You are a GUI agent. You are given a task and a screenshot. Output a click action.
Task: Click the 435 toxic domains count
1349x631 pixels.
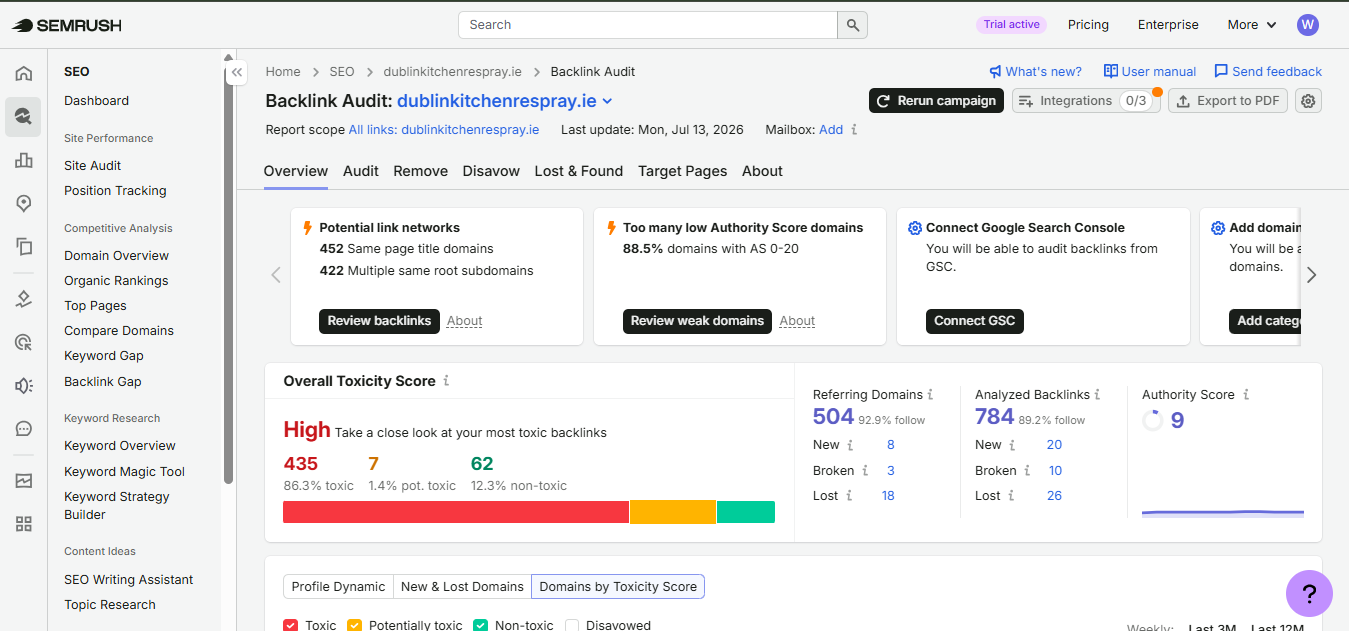[301, 464]
